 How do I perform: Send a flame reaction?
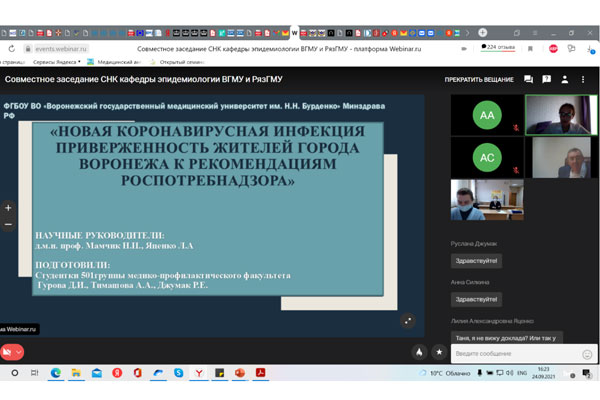(419, 352)
